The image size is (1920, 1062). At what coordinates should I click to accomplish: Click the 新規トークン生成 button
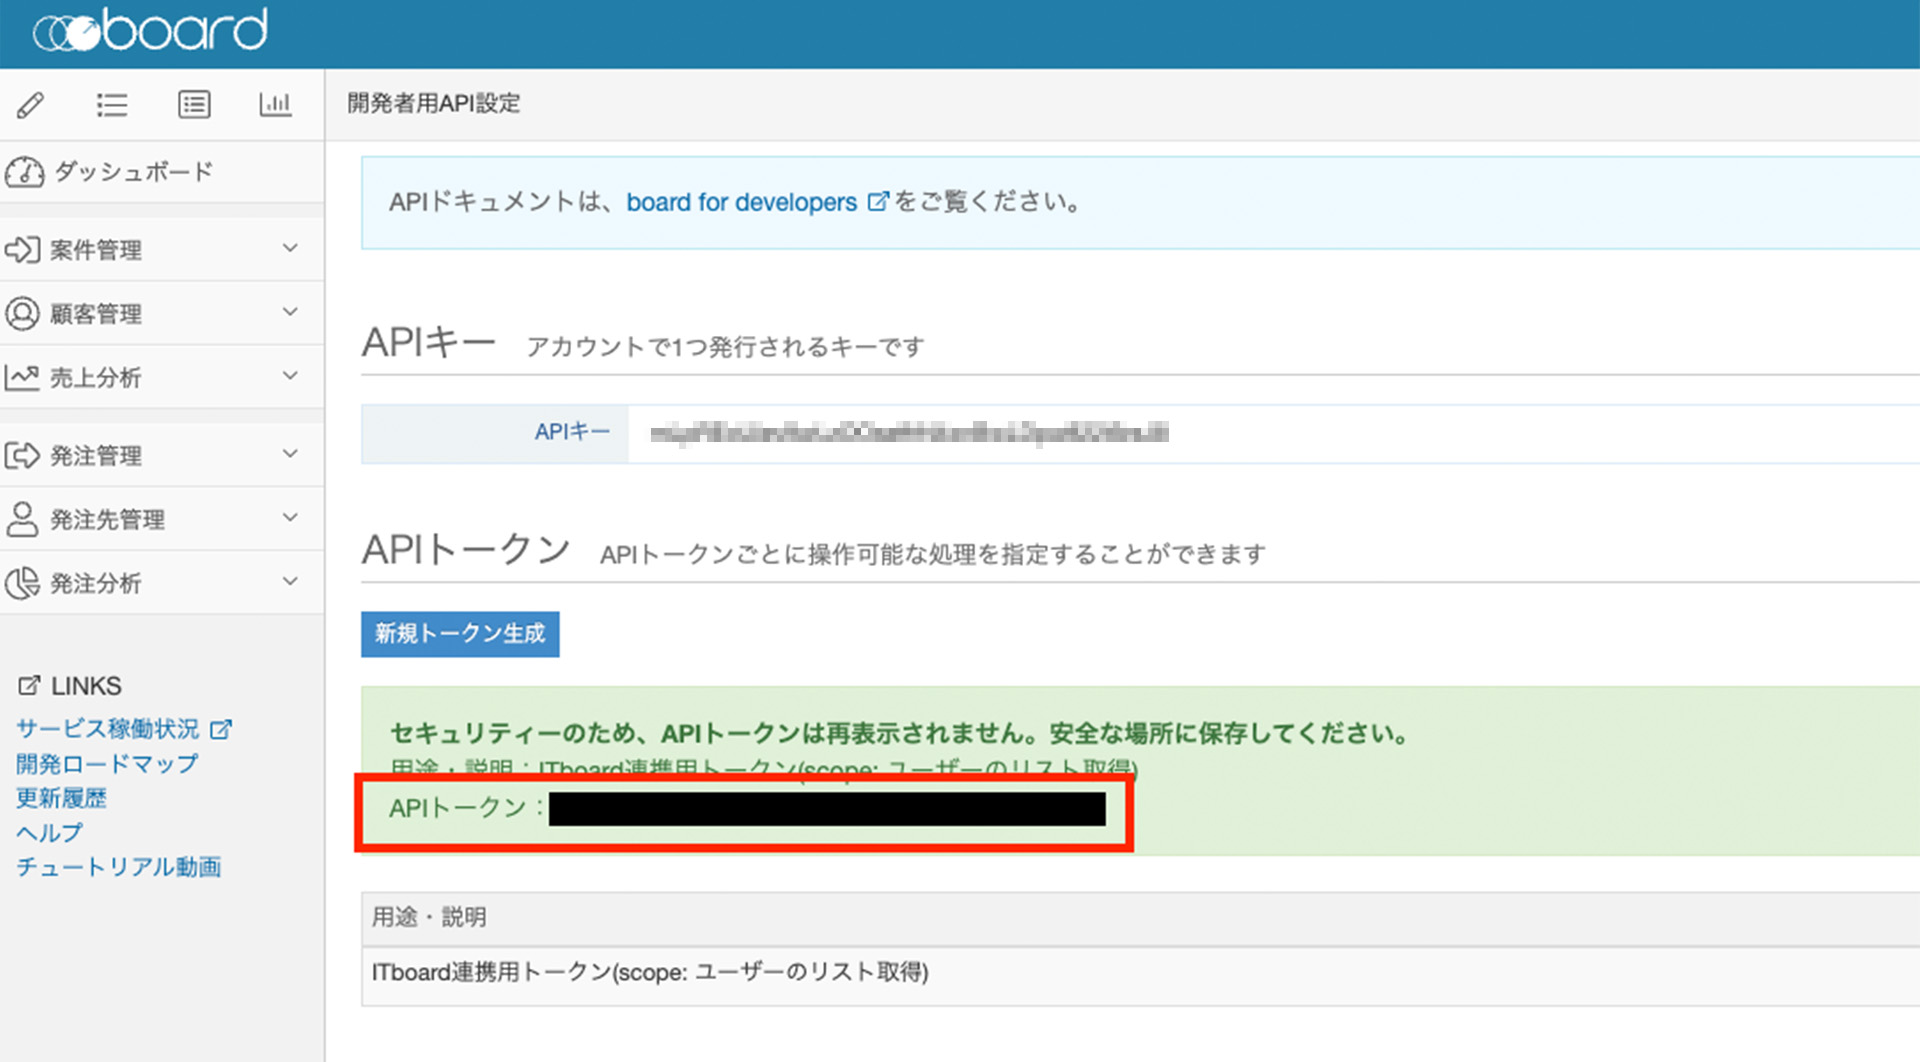point(460,634)
